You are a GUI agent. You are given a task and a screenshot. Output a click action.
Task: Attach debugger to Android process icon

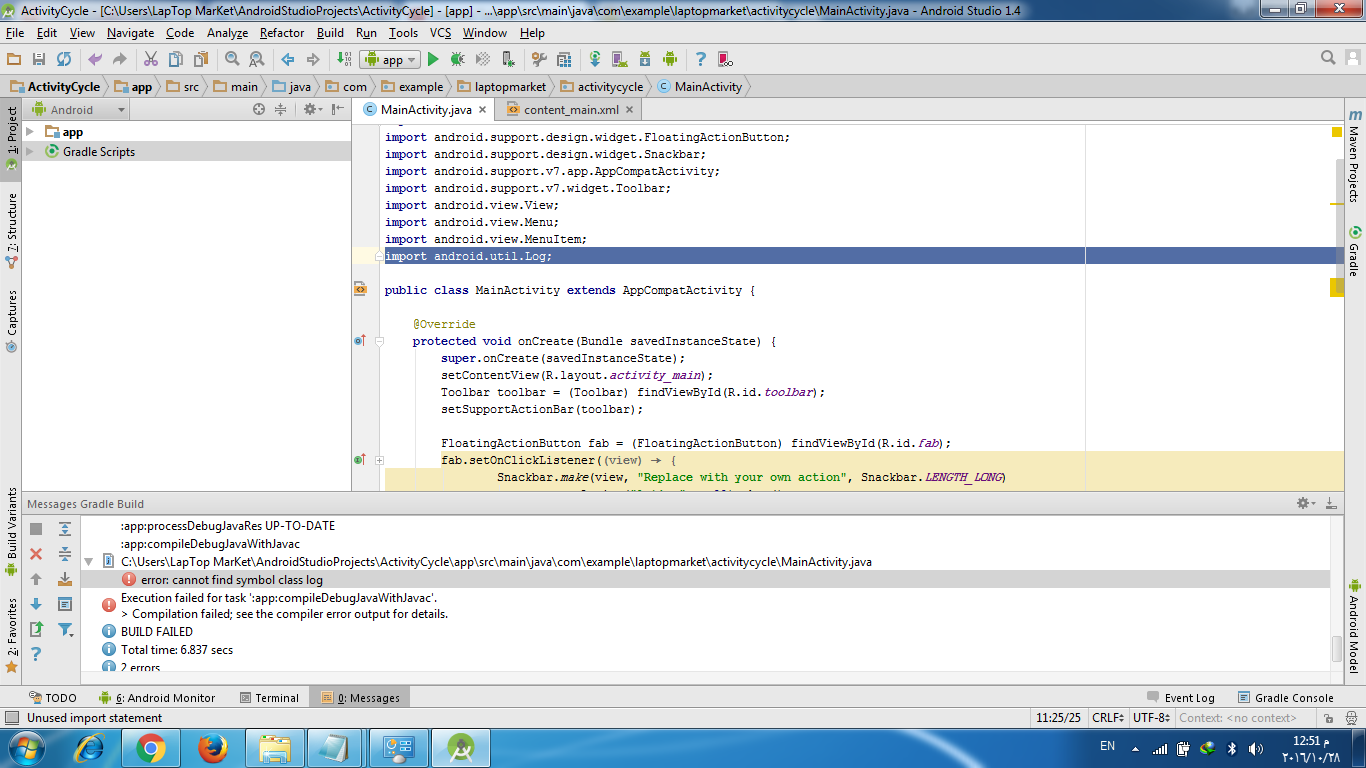[x=508, y=60]
